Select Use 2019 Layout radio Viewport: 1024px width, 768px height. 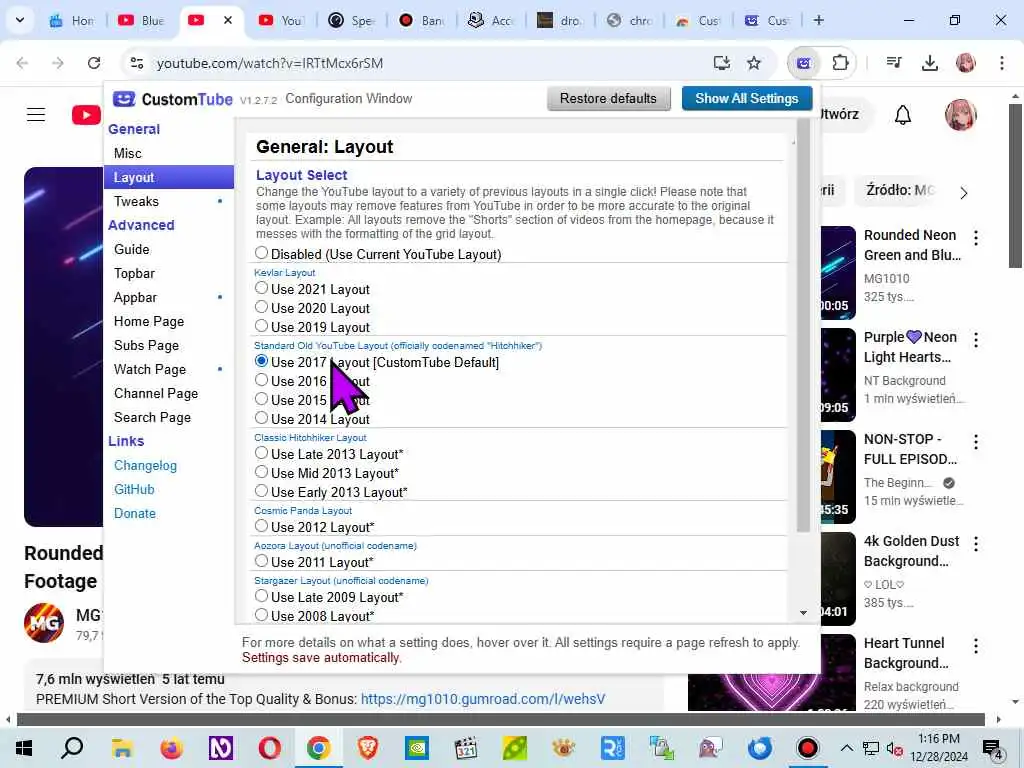[261, 326]
